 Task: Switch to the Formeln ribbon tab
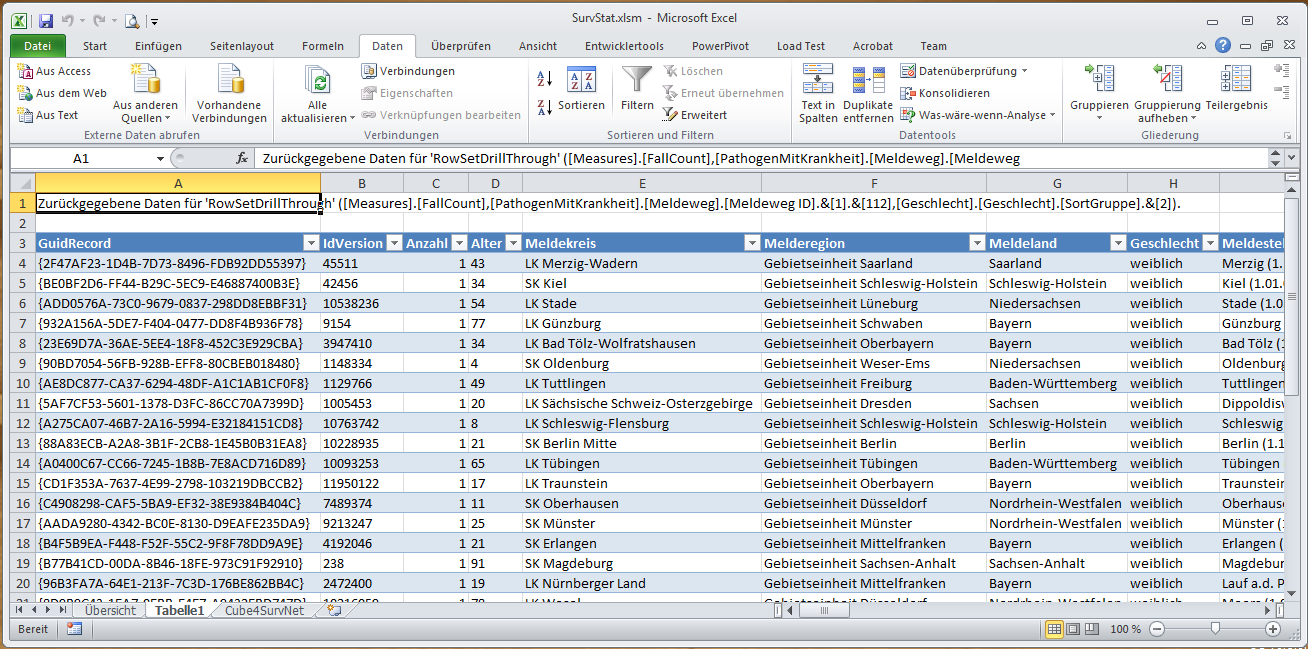(323, 46)
